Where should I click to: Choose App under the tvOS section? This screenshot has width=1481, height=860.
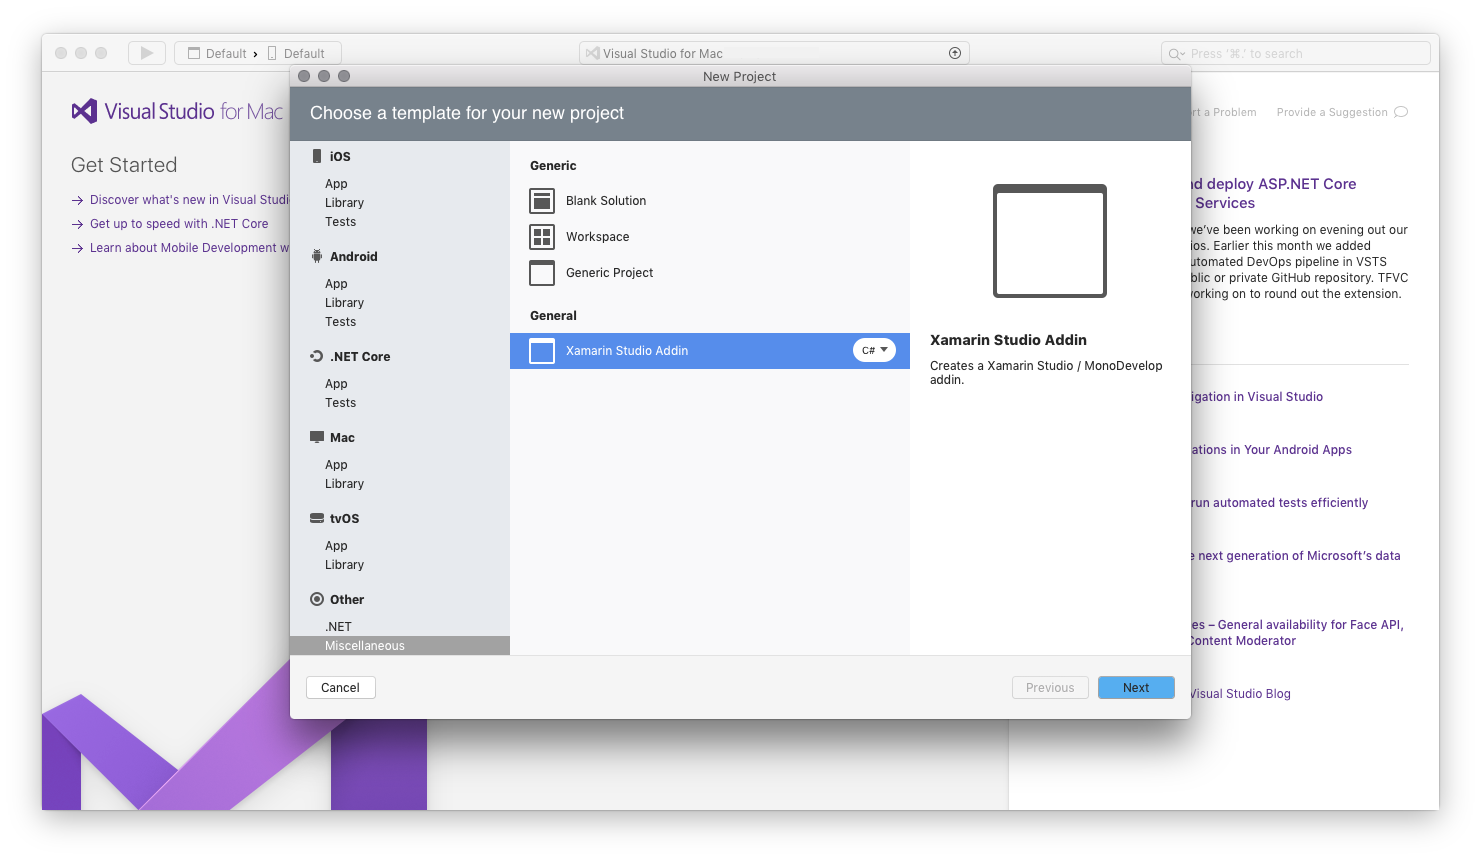pyautogui.click(x=336, y=546)
